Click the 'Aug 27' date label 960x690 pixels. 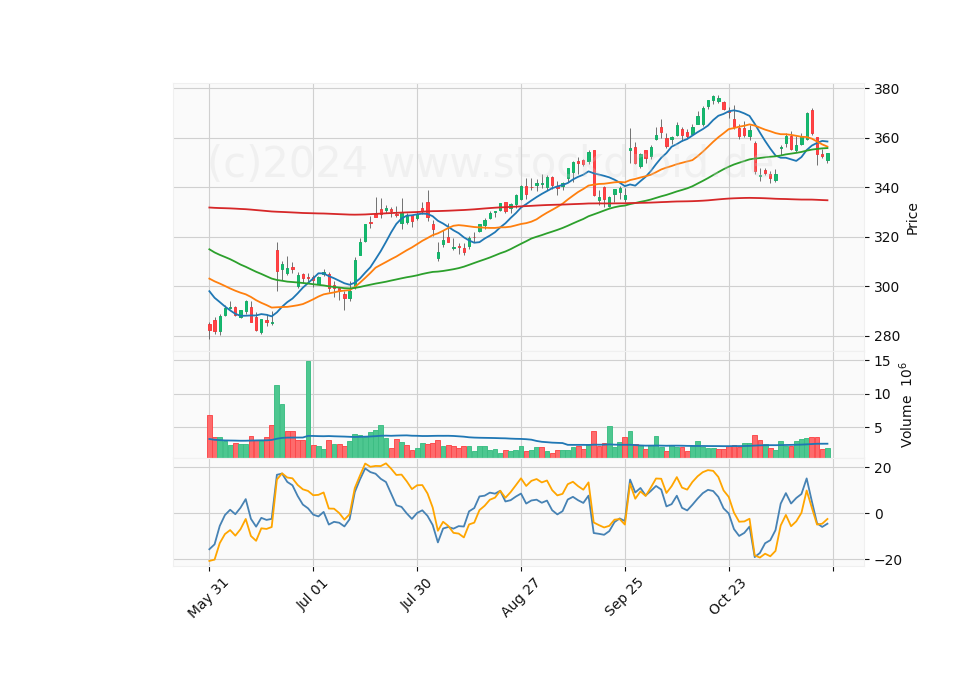(520, 598)
